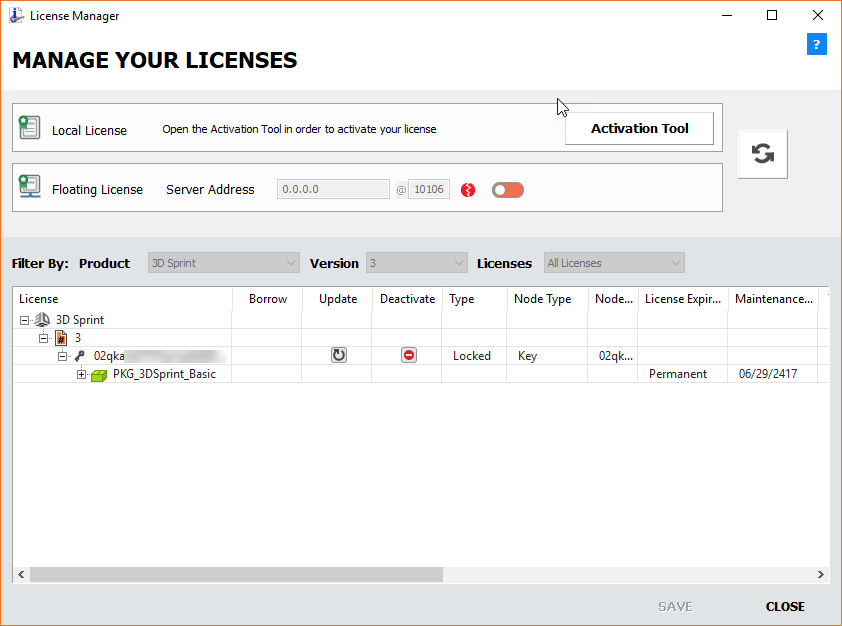
Task: Collapse the 3D Sprint tree node
Action: (24, 320)
